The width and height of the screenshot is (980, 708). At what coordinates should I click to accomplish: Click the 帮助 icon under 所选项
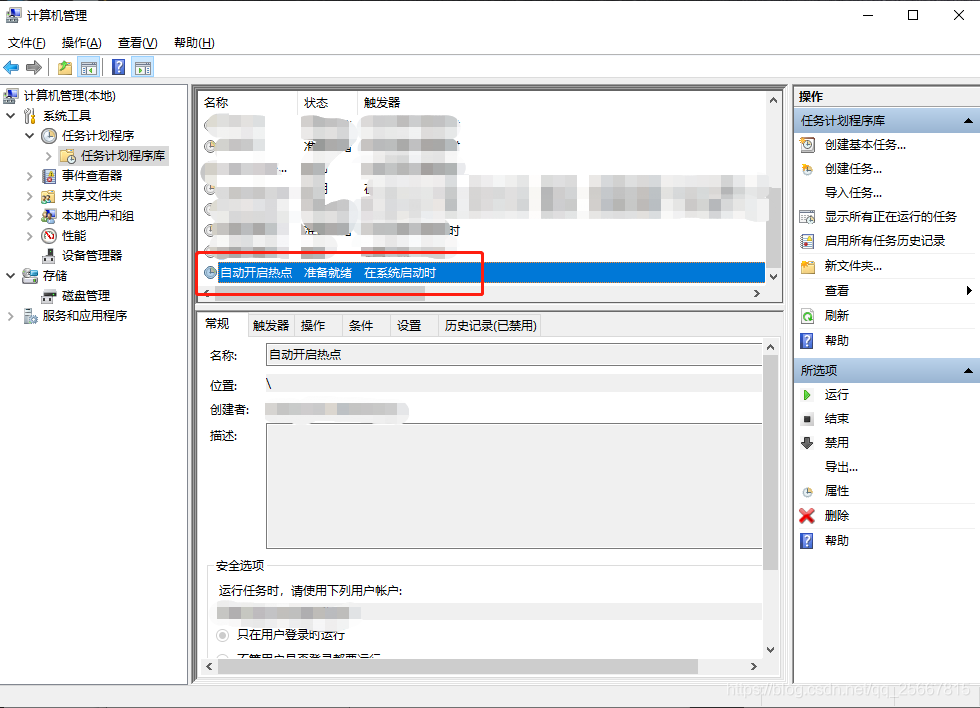(x=807, y=541)
